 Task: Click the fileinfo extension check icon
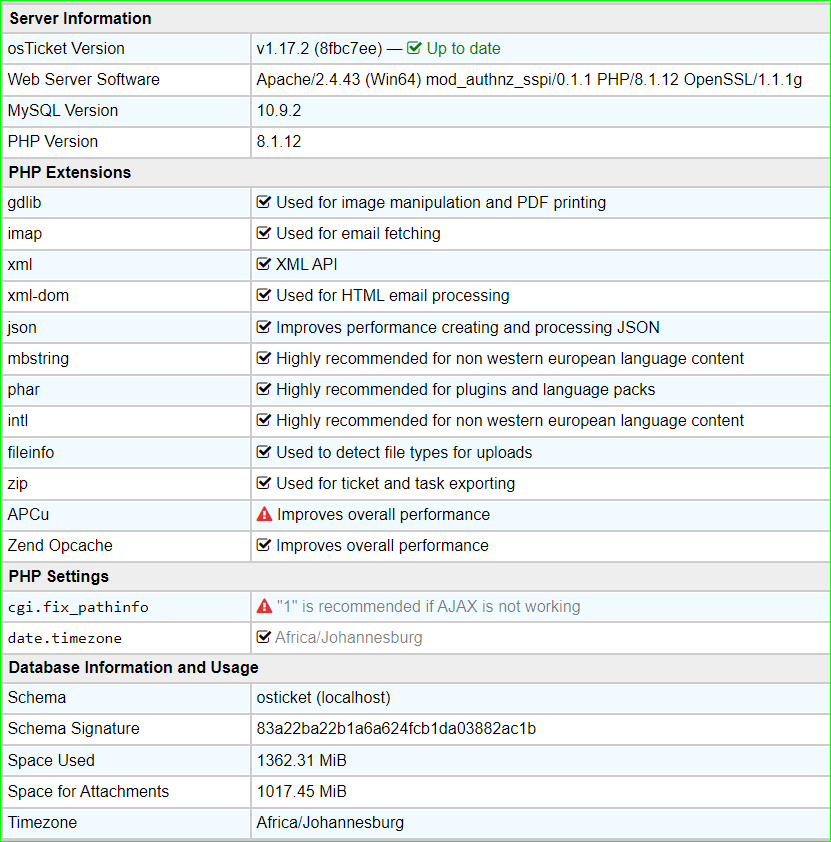pyautogui.click(x=264, y=452)
